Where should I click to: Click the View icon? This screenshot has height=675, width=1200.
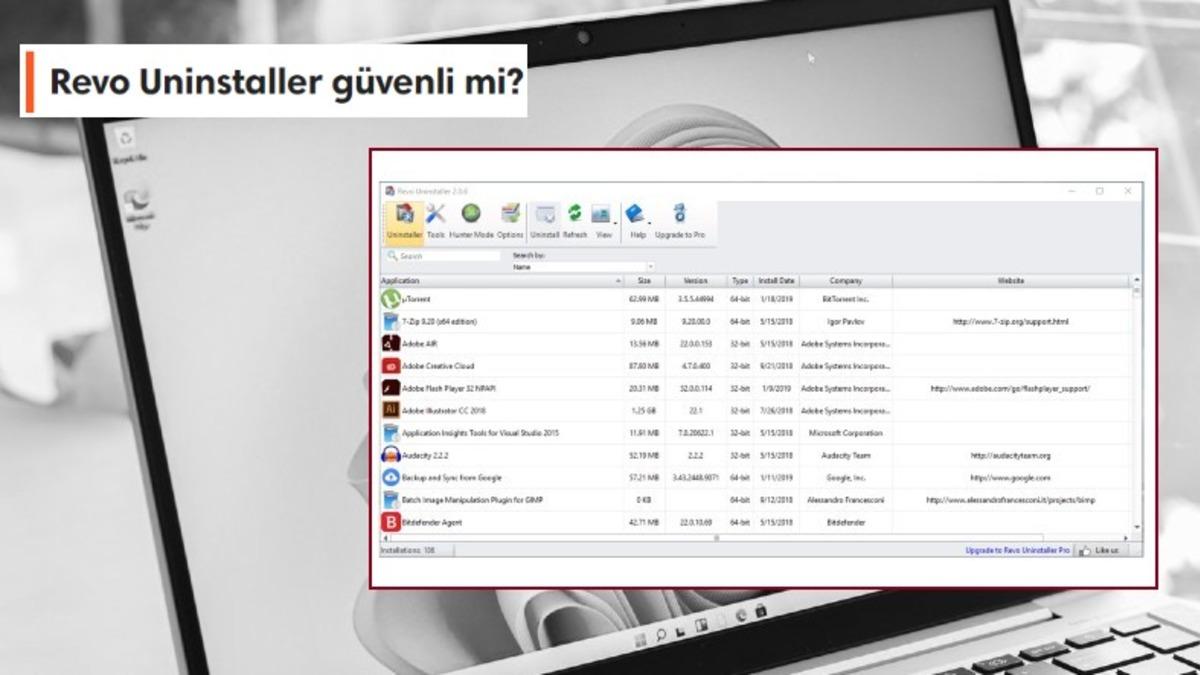tap(600, 212)
